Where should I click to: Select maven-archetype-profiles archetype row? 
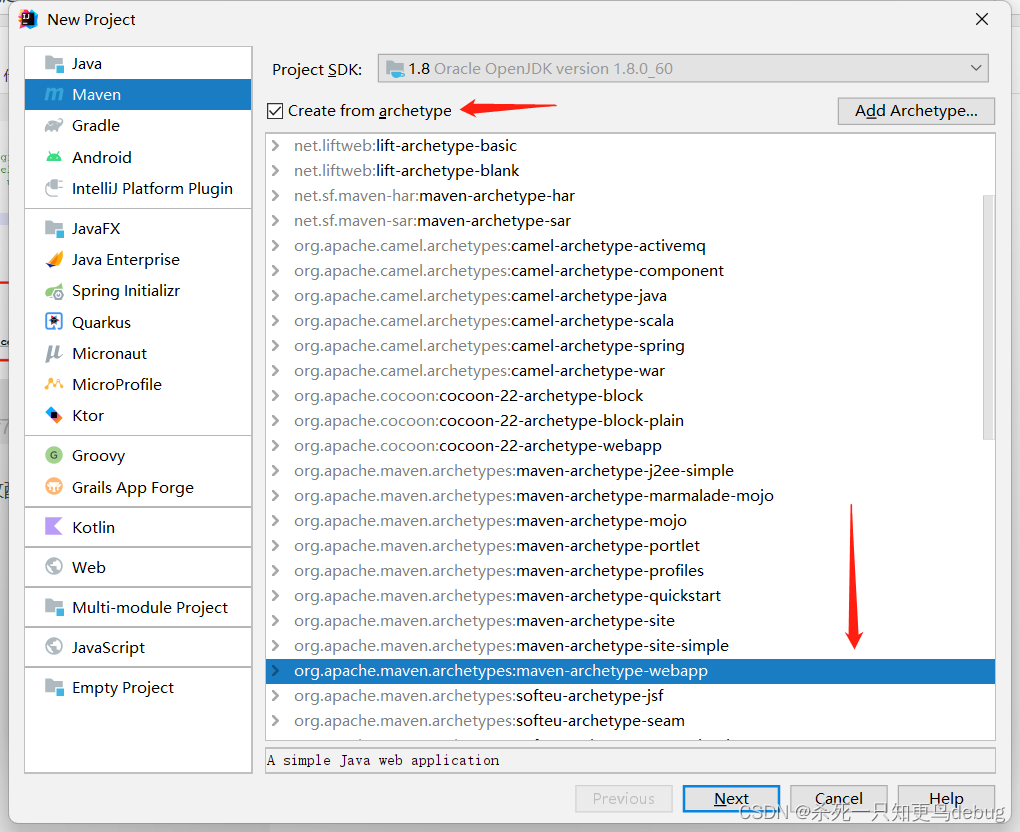point(630,571)
